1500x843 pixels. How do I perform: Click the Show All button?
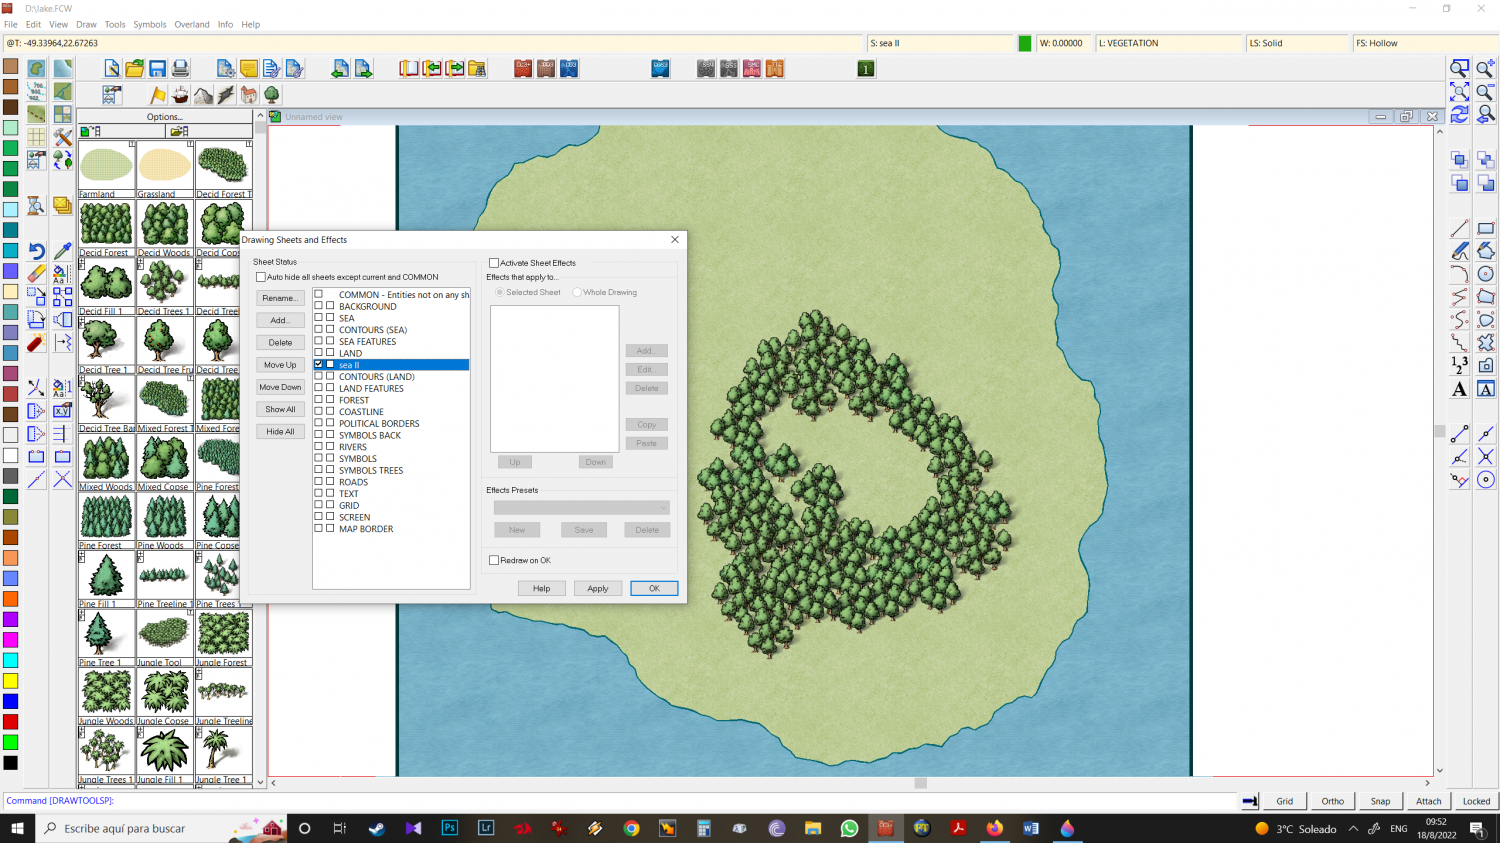pyautogui.click(x=280, y=409)
